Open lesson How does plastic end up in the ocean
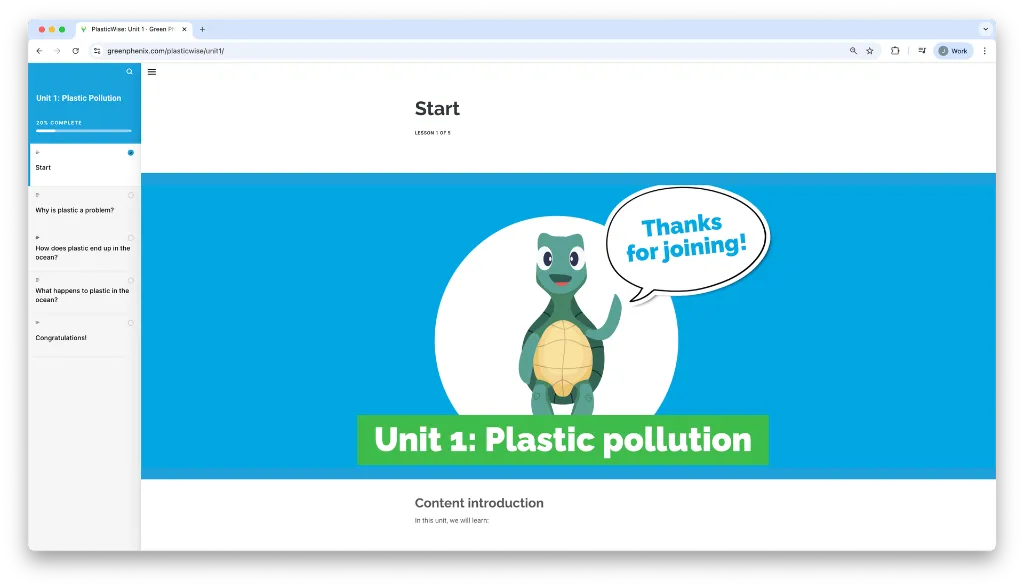Image resolution: width=1024 pixels, height=588 pixels. coord(82,253)
